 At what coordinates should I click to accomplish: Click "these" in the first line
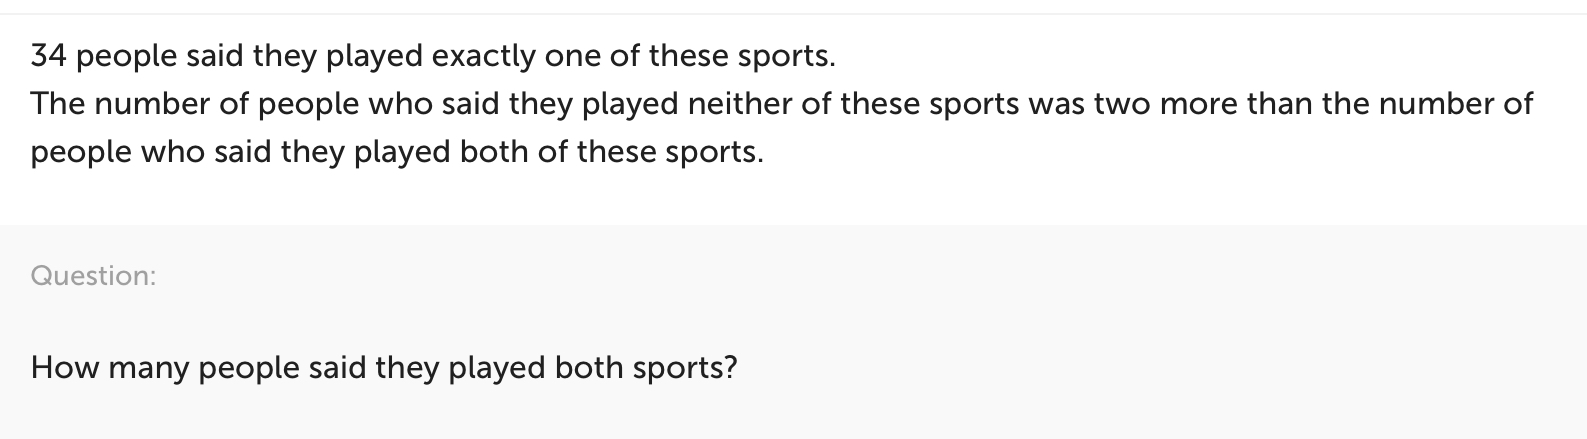[x=689, y=56]
